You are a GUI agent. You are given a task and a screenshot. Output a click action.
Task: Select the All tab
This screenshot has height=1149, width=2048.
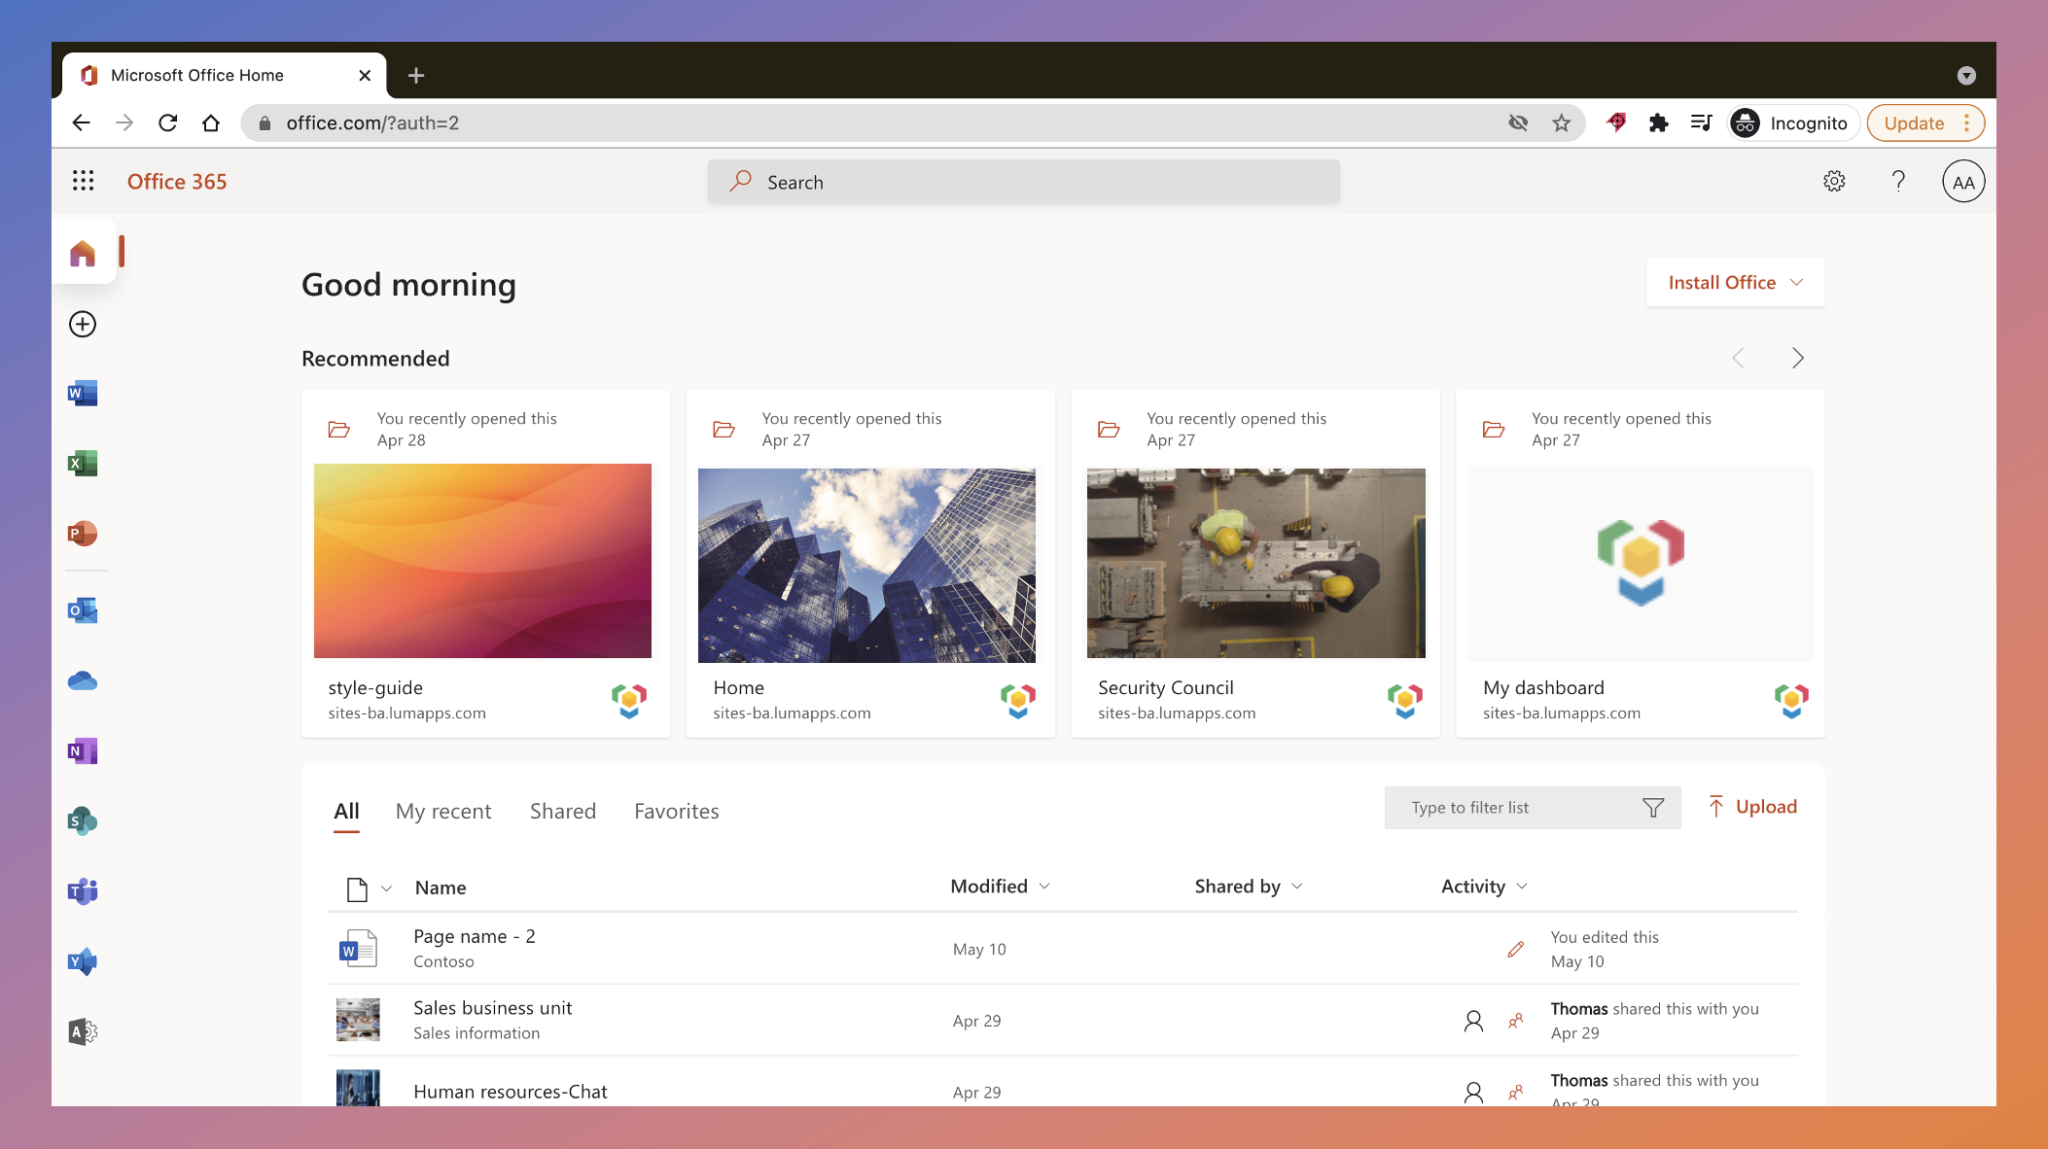(x=346, y=812)
